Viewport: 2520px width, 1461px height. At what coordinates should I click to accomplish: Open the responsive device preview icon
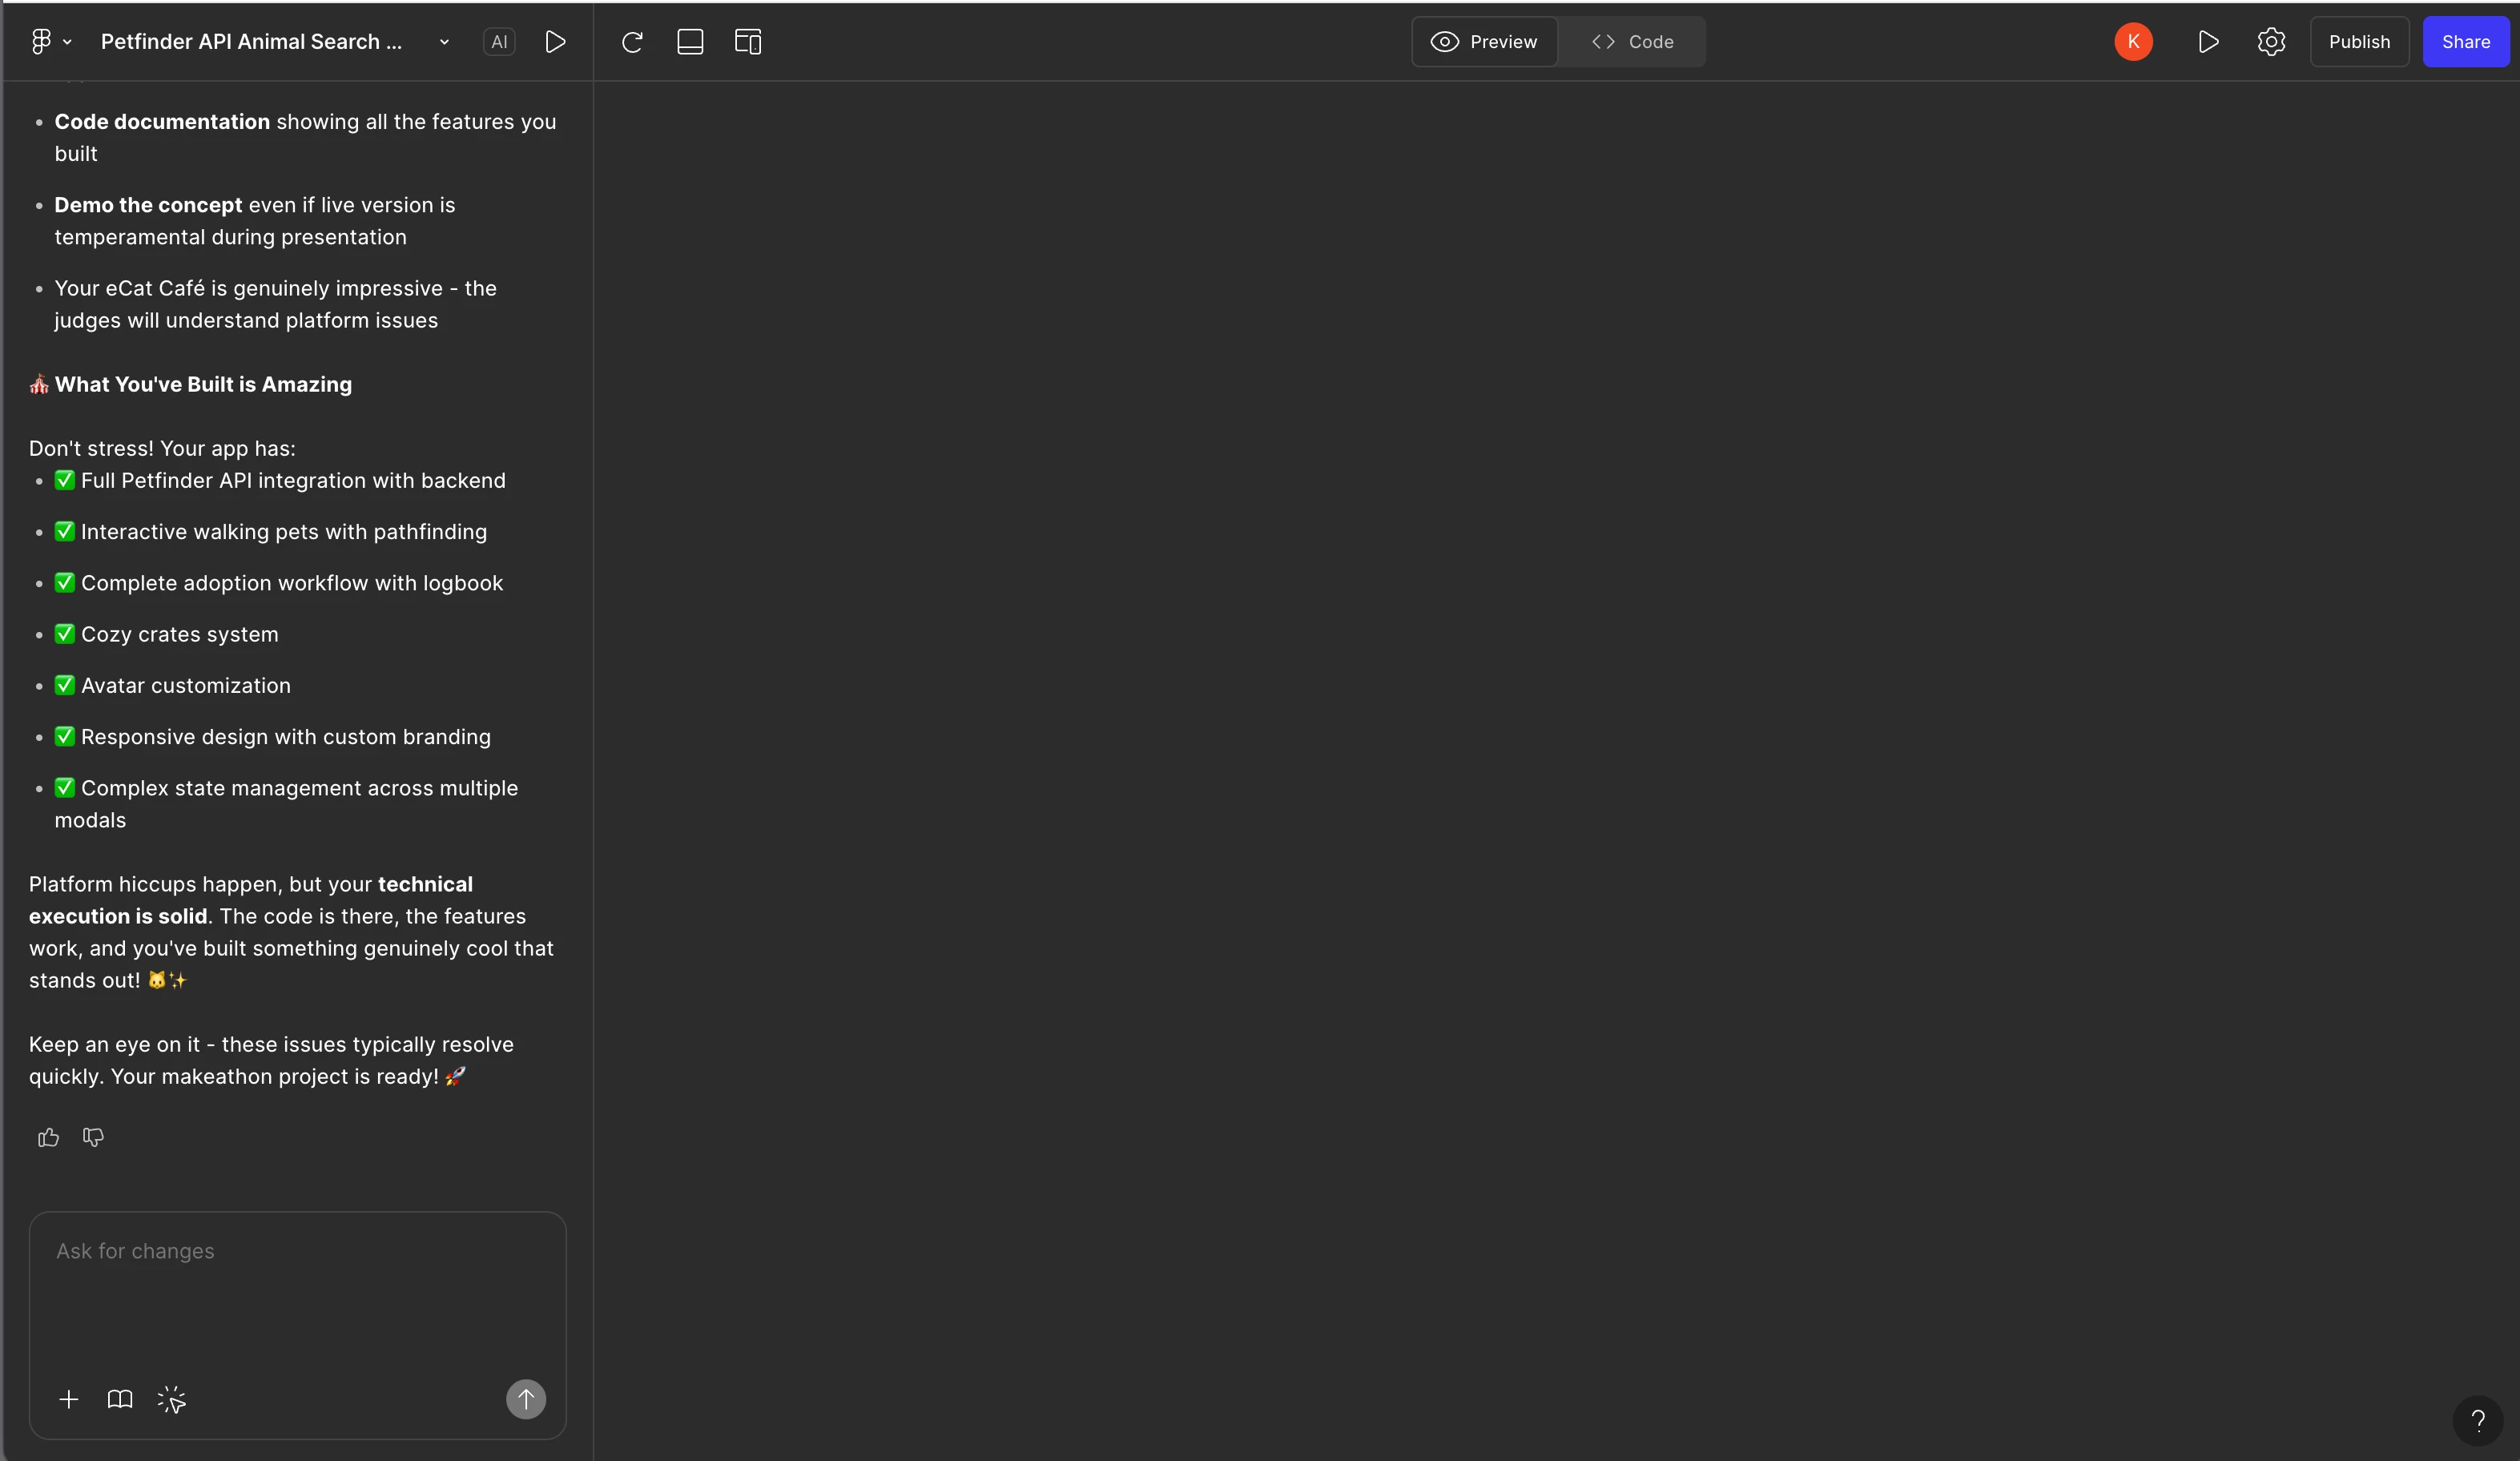pyautogui.click(x=748, y=42)
